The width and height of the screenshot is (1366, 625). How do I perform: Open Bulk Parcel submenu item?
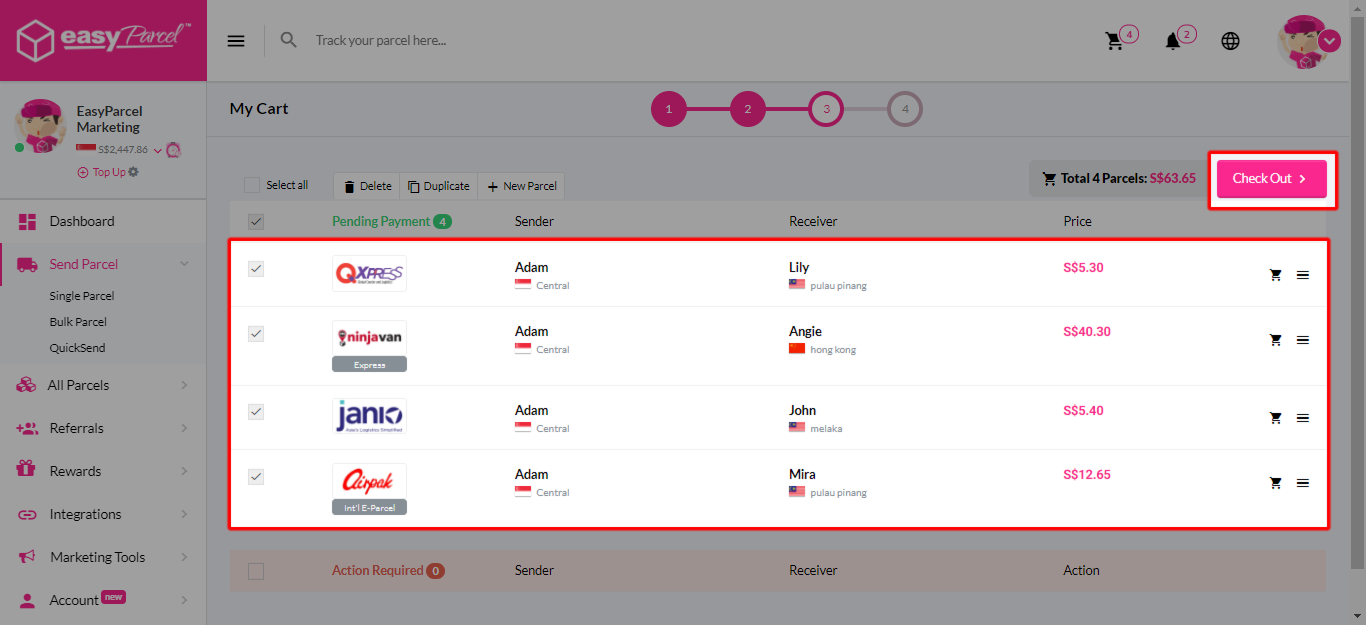click(x=78, y=322)
